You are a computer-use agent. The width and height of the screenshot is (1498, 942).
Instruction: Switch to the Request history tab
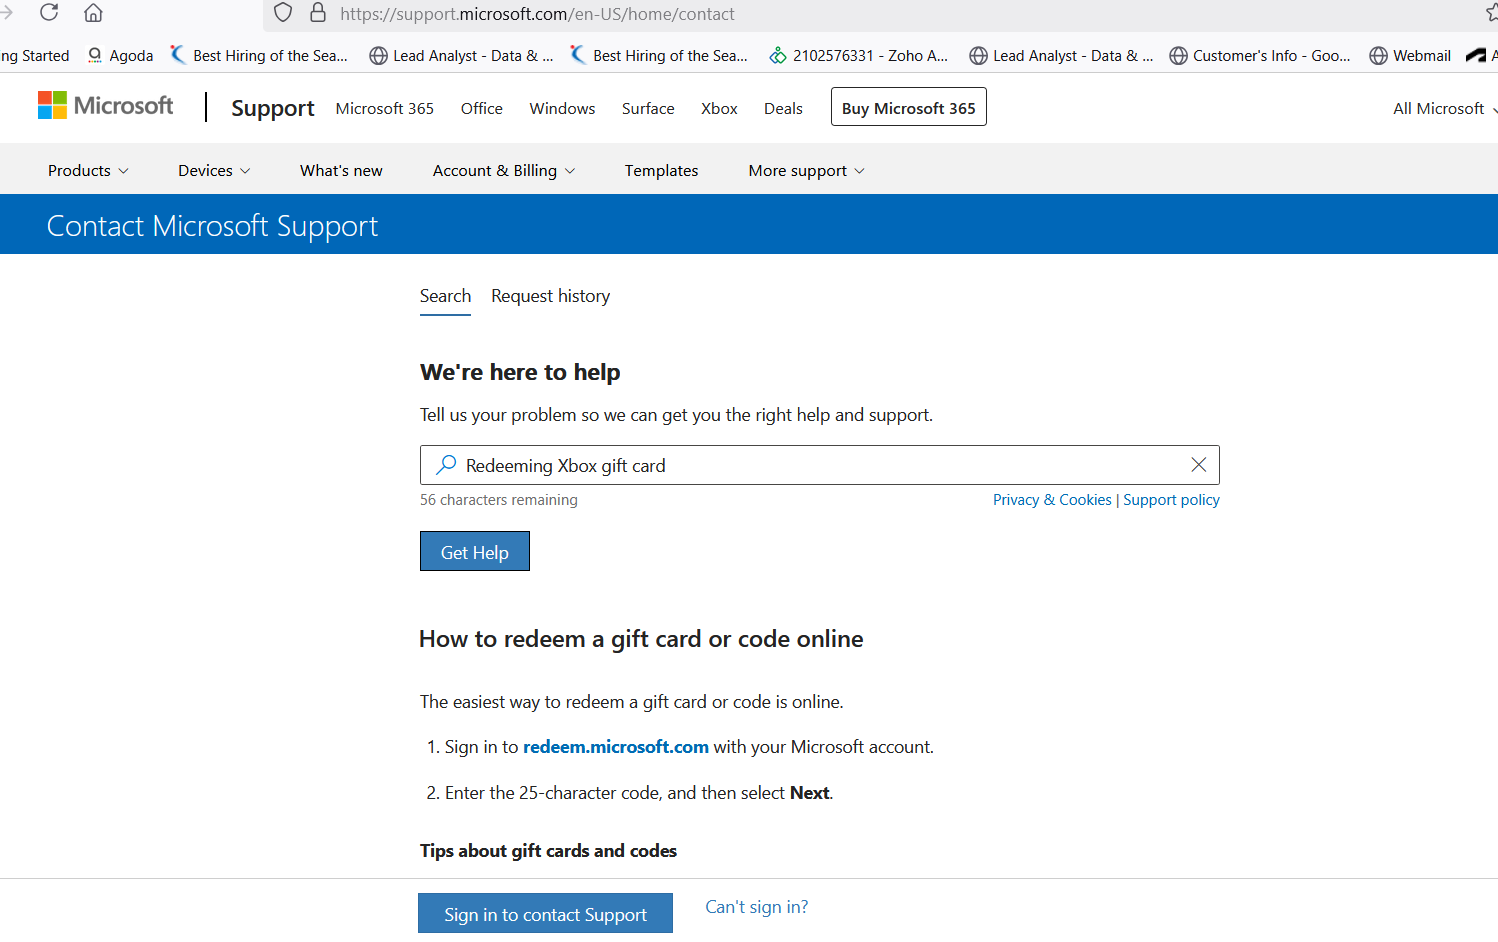550,295
